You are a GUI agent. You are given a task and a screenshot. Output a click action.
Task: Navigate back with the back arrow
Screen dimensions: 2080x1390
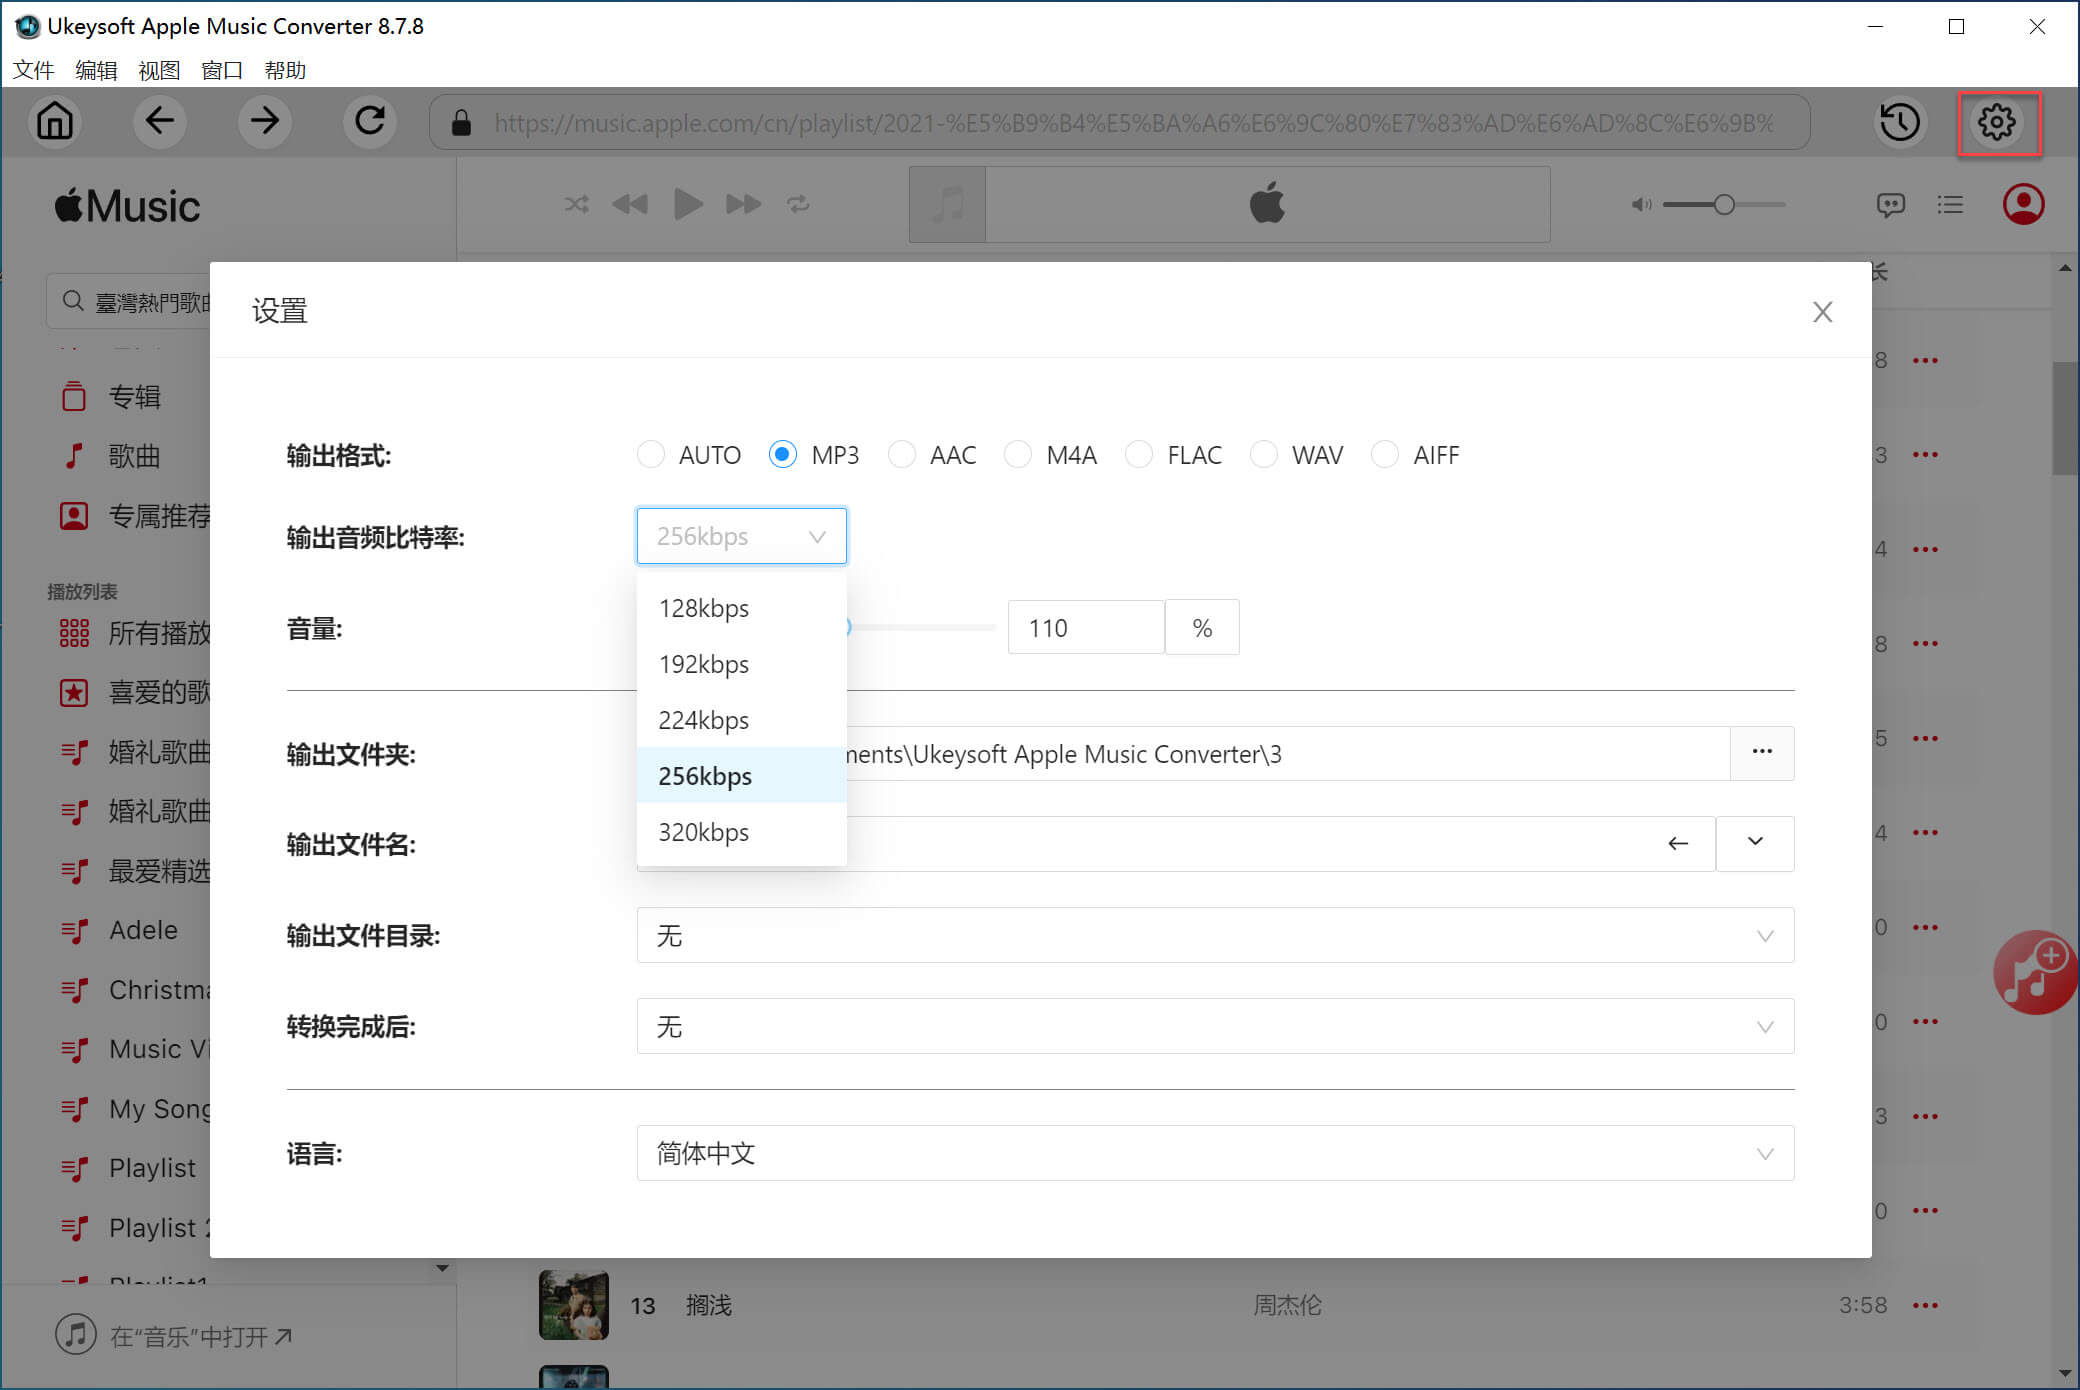(159, 121)
